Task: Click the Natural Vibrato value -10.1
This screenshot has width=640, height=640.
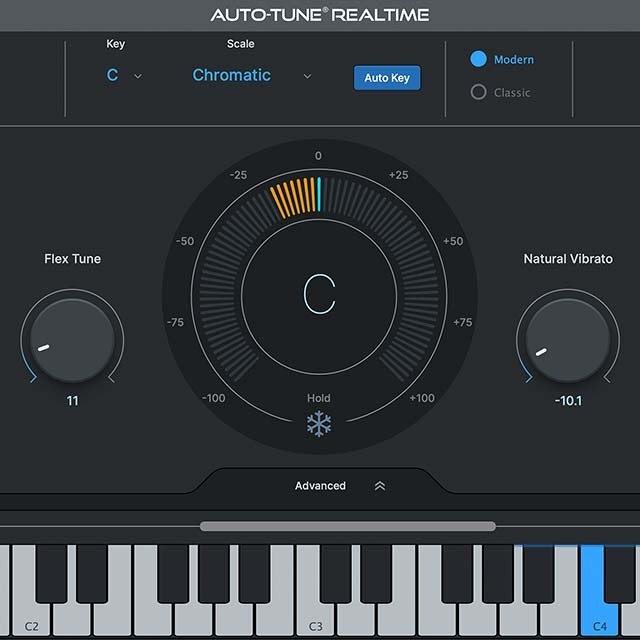Action: click(567, 401)
